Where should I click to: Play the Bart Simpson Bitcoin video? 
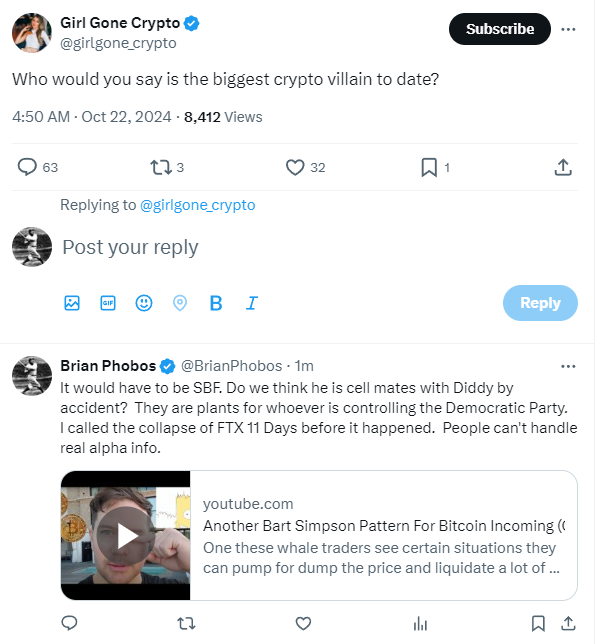coord(126,536)
